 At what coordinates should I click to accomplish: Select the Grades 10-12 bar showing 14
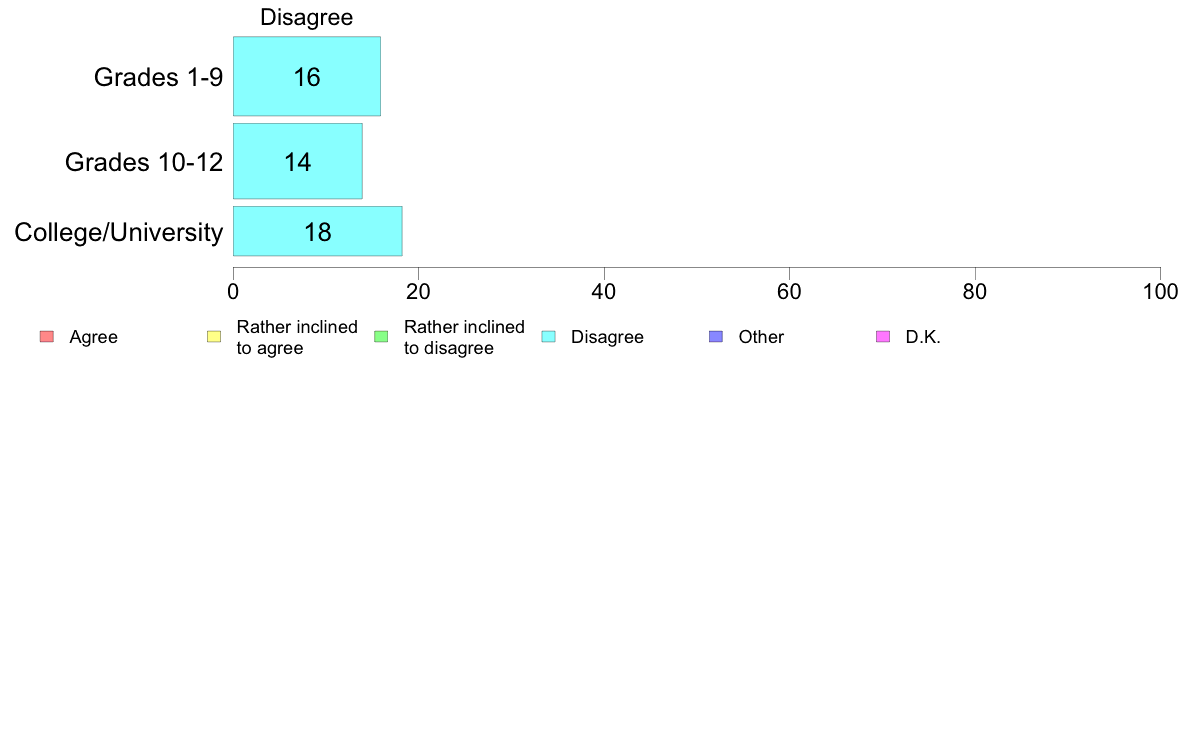[298, 161]
